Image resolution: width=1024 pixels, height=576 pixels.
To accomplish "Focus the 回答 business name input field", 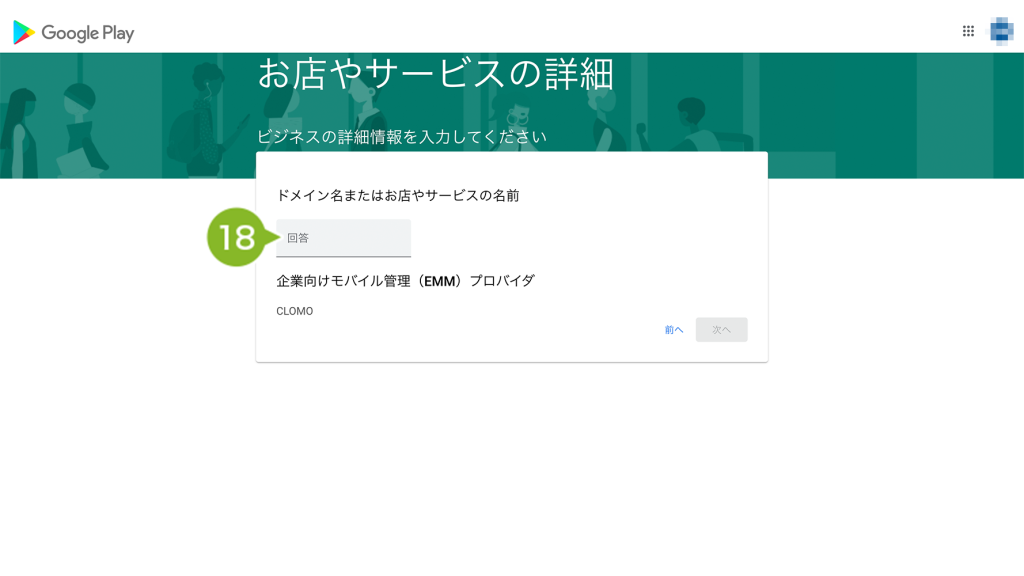I will click(344, 238).
